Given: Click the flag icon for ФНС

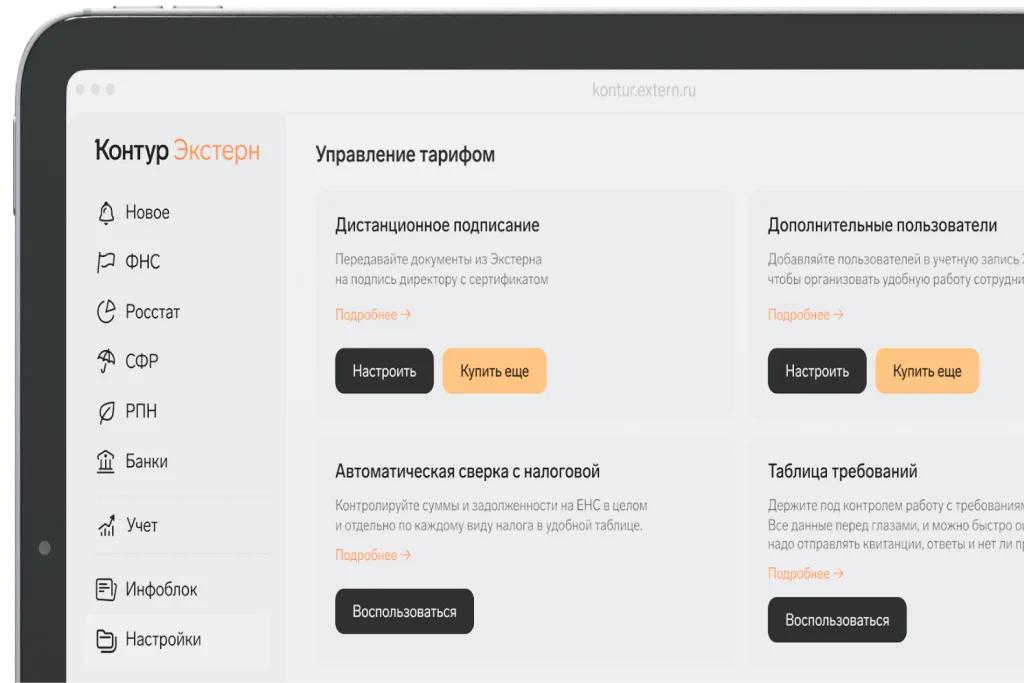Looking at the screenshot, I should (106, 262).
